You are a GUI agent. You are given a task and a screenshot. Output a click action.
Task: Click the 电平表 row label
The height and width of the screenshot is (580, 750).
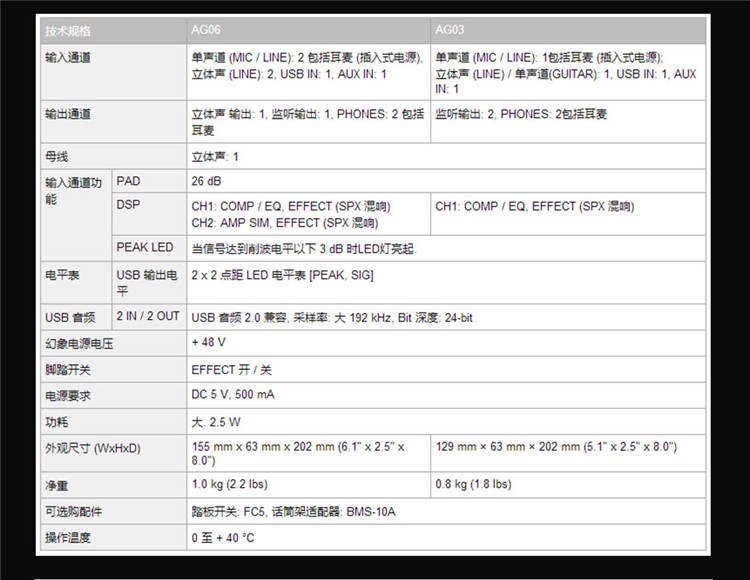click(x=62, y=275)
